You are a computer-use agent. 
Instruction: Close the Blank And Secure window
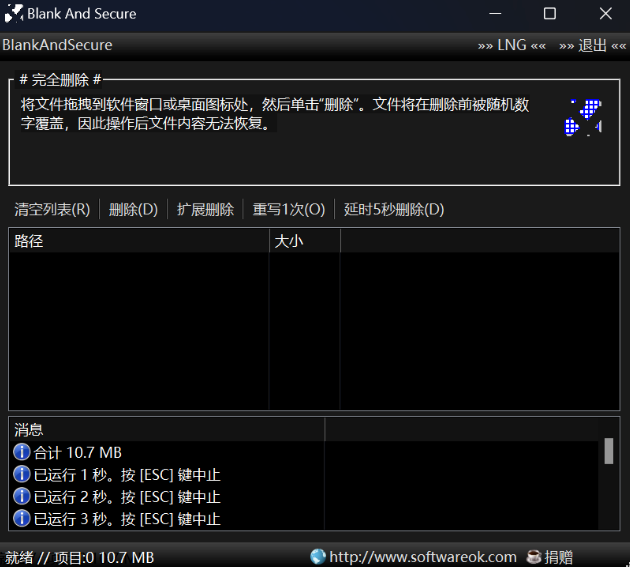pos(605,14)
